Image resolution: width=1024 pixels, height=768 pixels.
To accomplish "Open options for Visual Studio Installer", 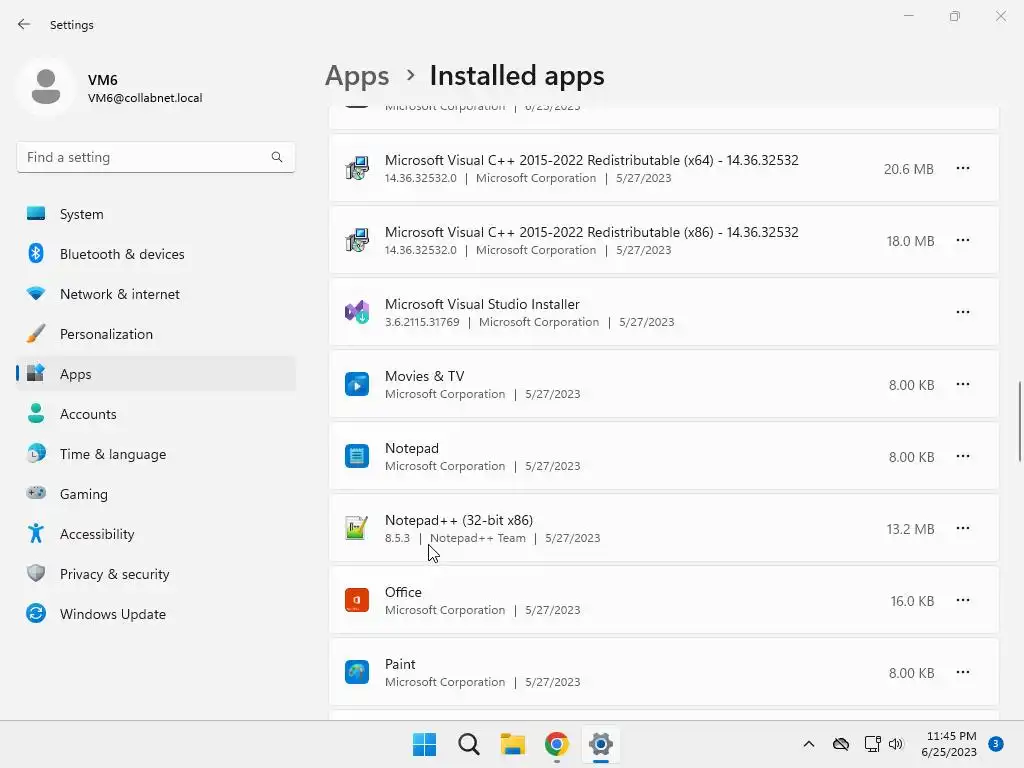I will [963, 312].
